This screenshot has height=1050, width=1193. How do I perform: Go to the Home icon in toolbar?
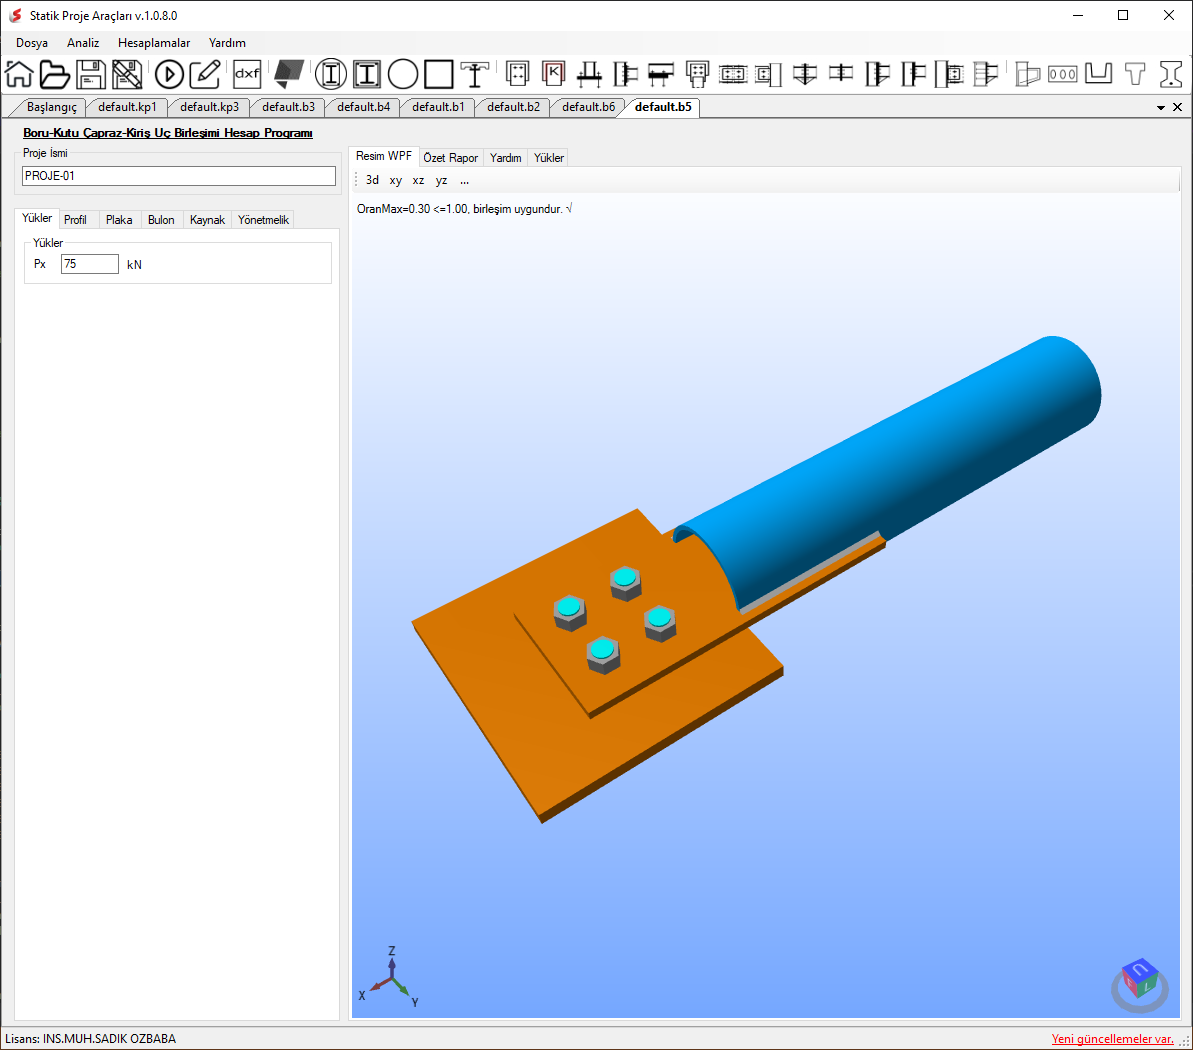pyautogui.click(x=19, y=74)
